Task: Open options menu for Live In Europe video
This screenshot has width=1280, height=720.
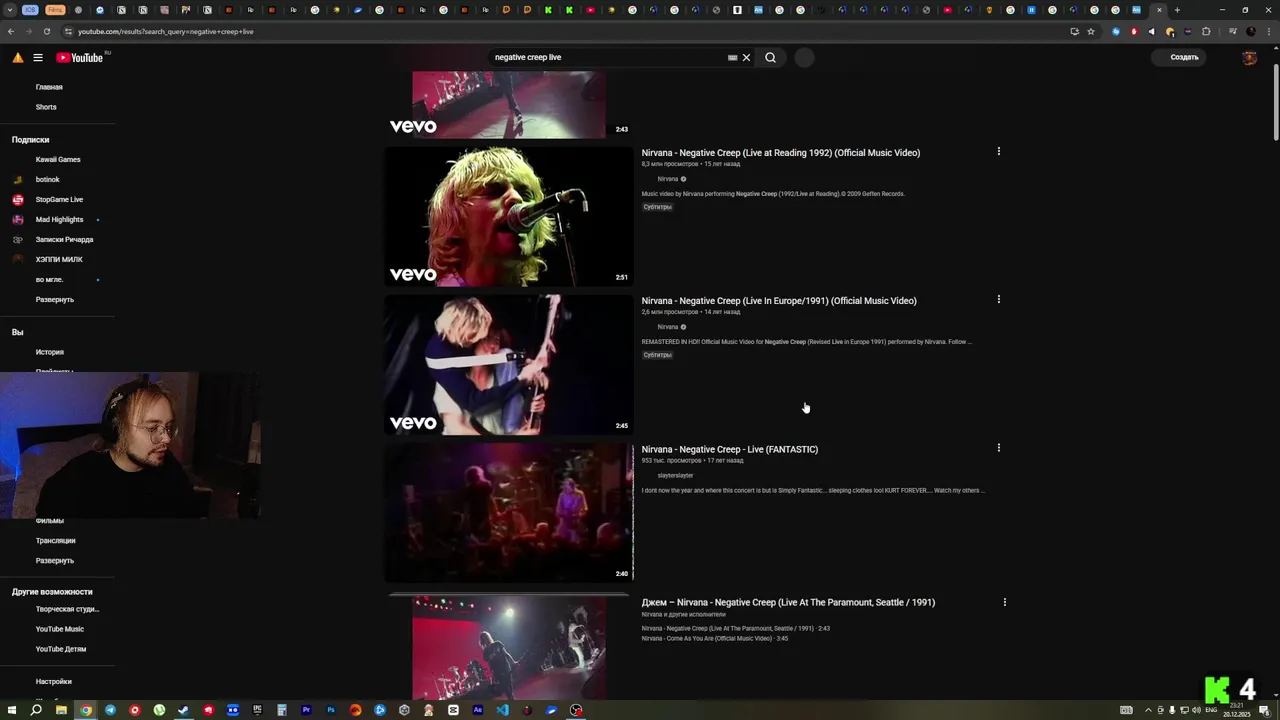Action: (x=998, y=299)
